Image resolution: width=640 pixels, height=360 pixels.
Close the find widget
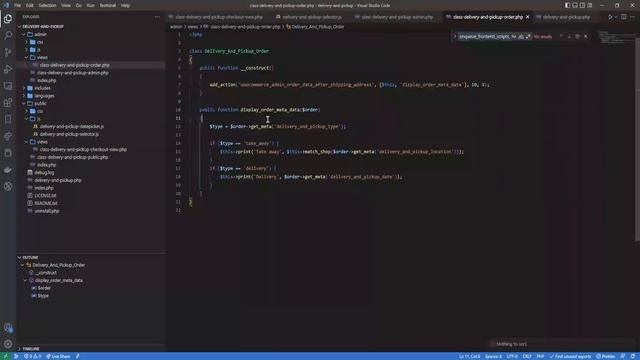tap(586, 36)
